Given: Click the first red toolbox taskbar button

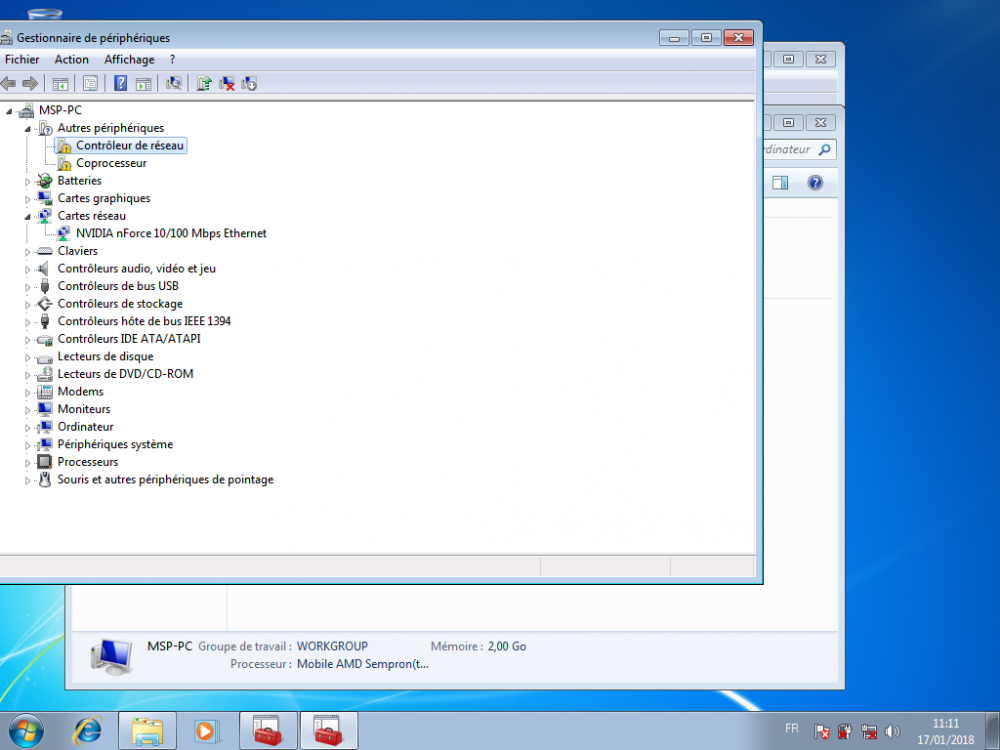Looking at the screenshot, I should [268, 731].
